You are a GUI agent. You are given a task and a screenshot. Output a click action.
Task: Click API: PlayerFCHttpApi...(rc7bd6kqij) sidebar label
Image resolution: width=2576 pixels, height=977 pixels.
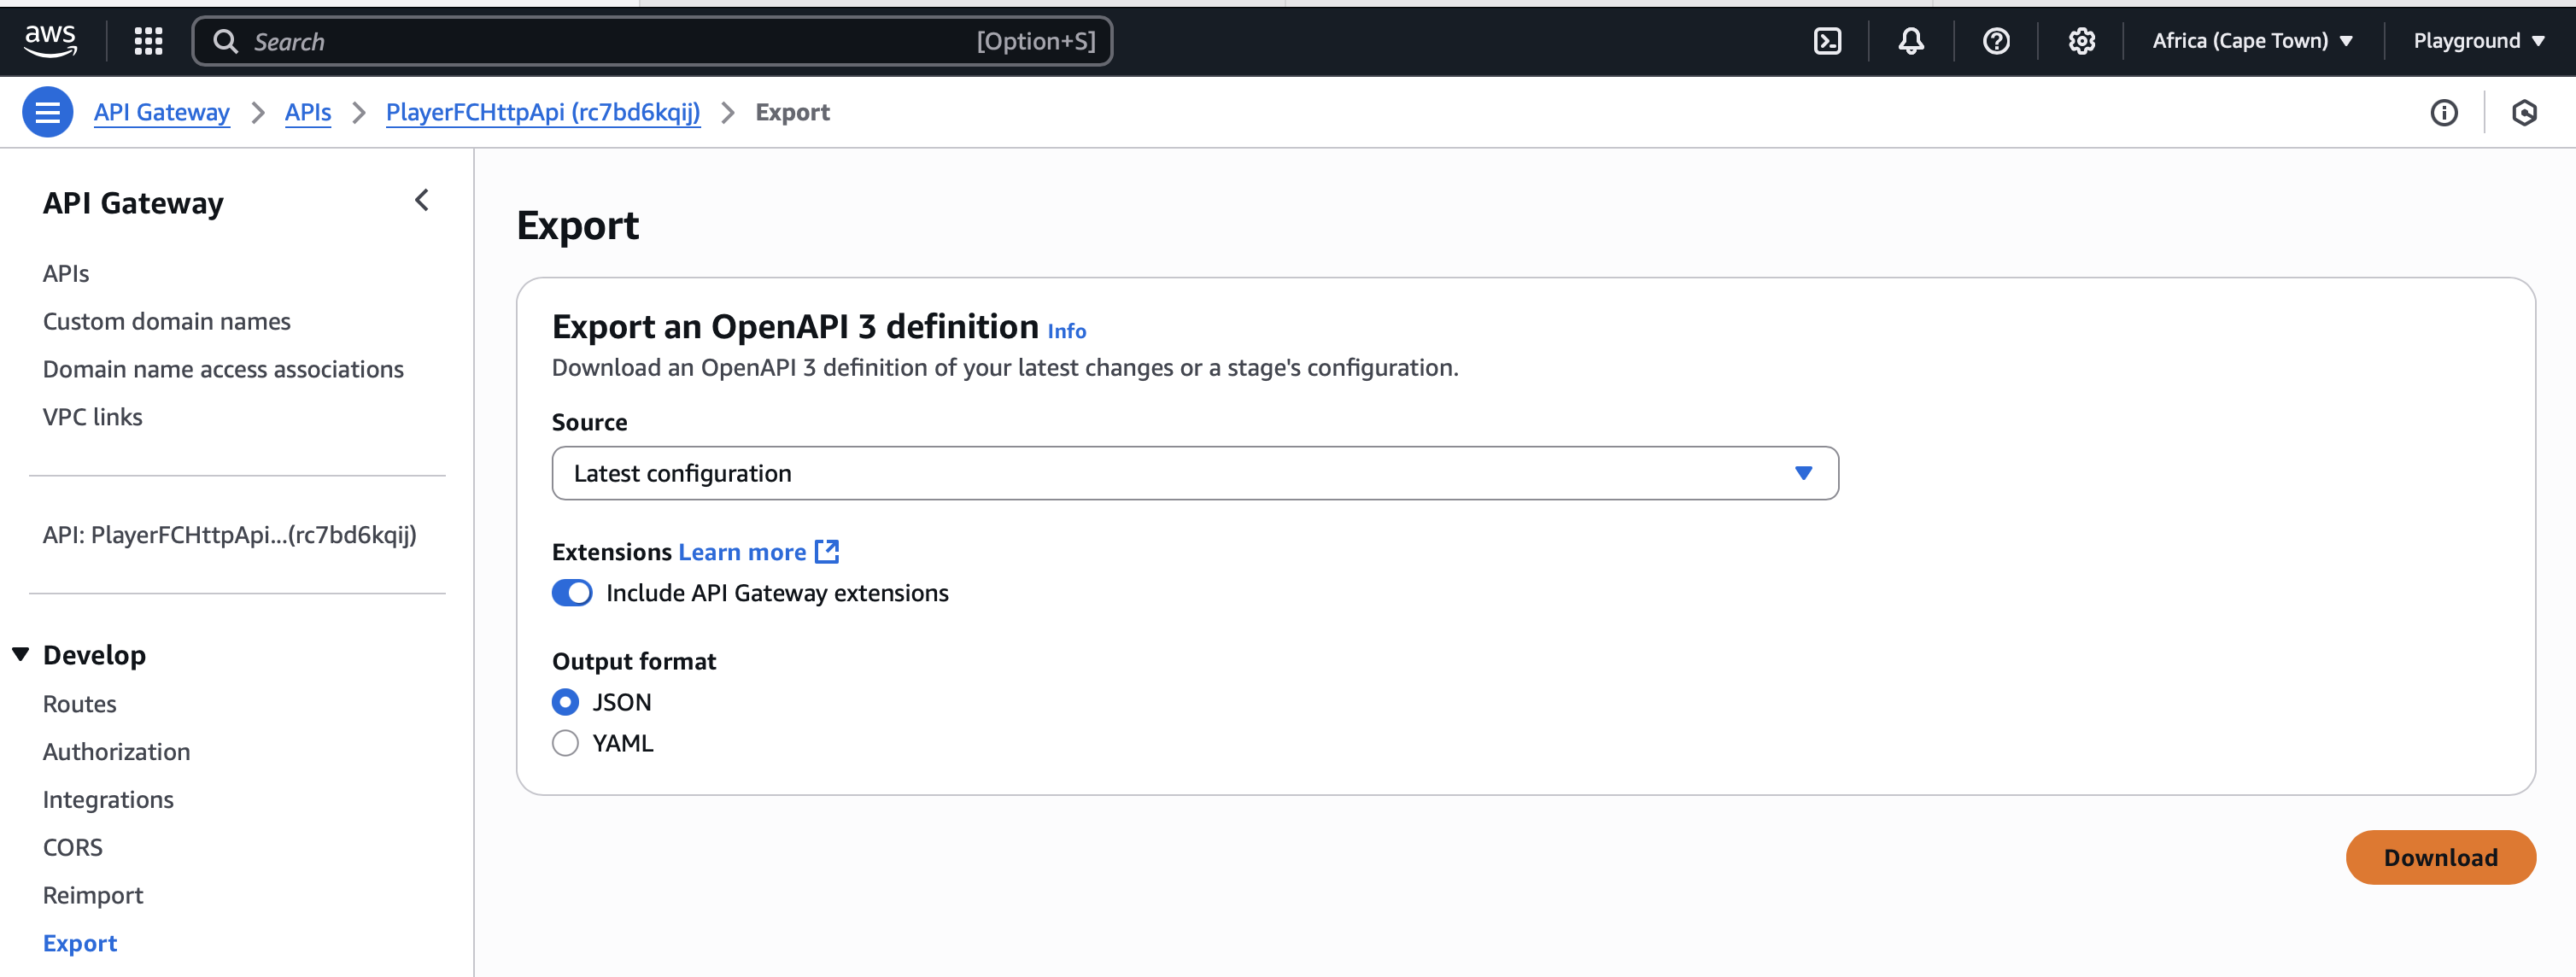coord(230,535)
